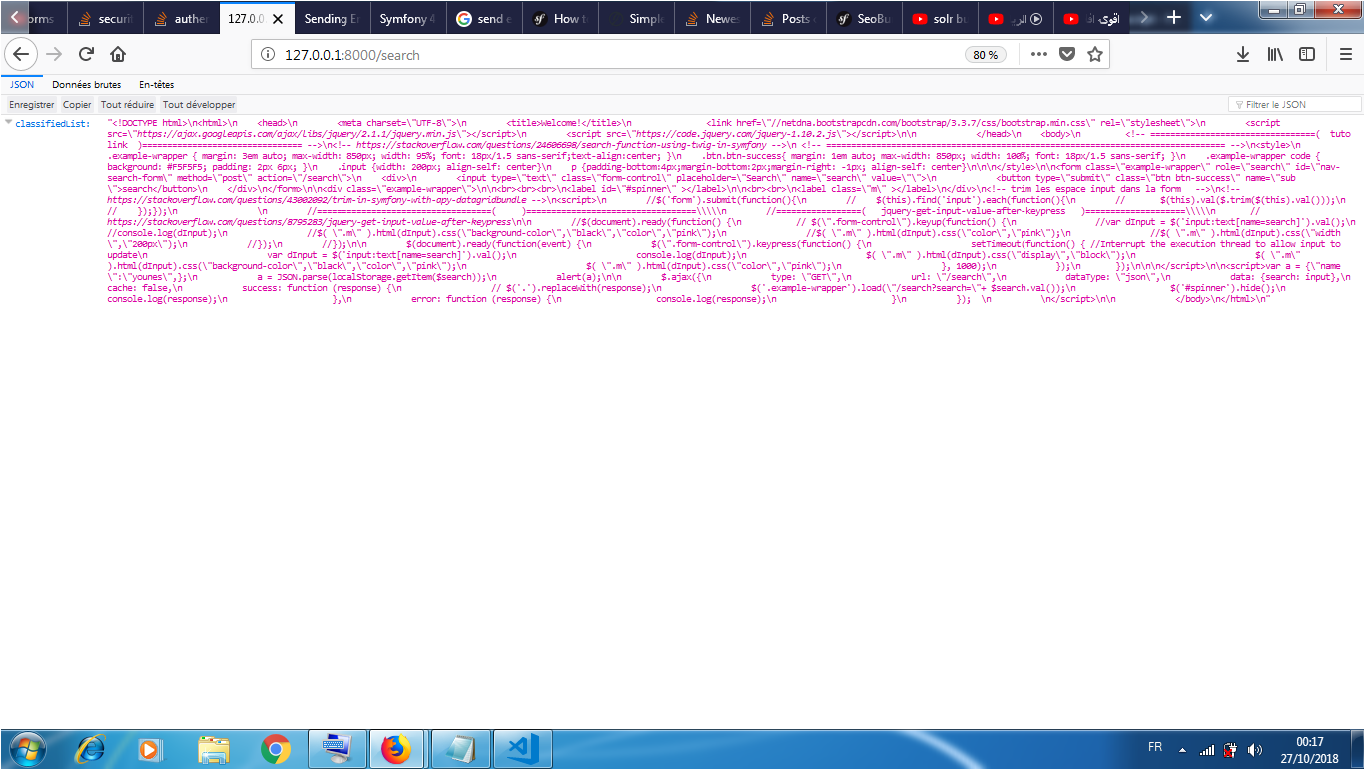Click the FR language indicator
Image resolution: width=1364 pixels, height=772 pixels.
coord(1155,748)
